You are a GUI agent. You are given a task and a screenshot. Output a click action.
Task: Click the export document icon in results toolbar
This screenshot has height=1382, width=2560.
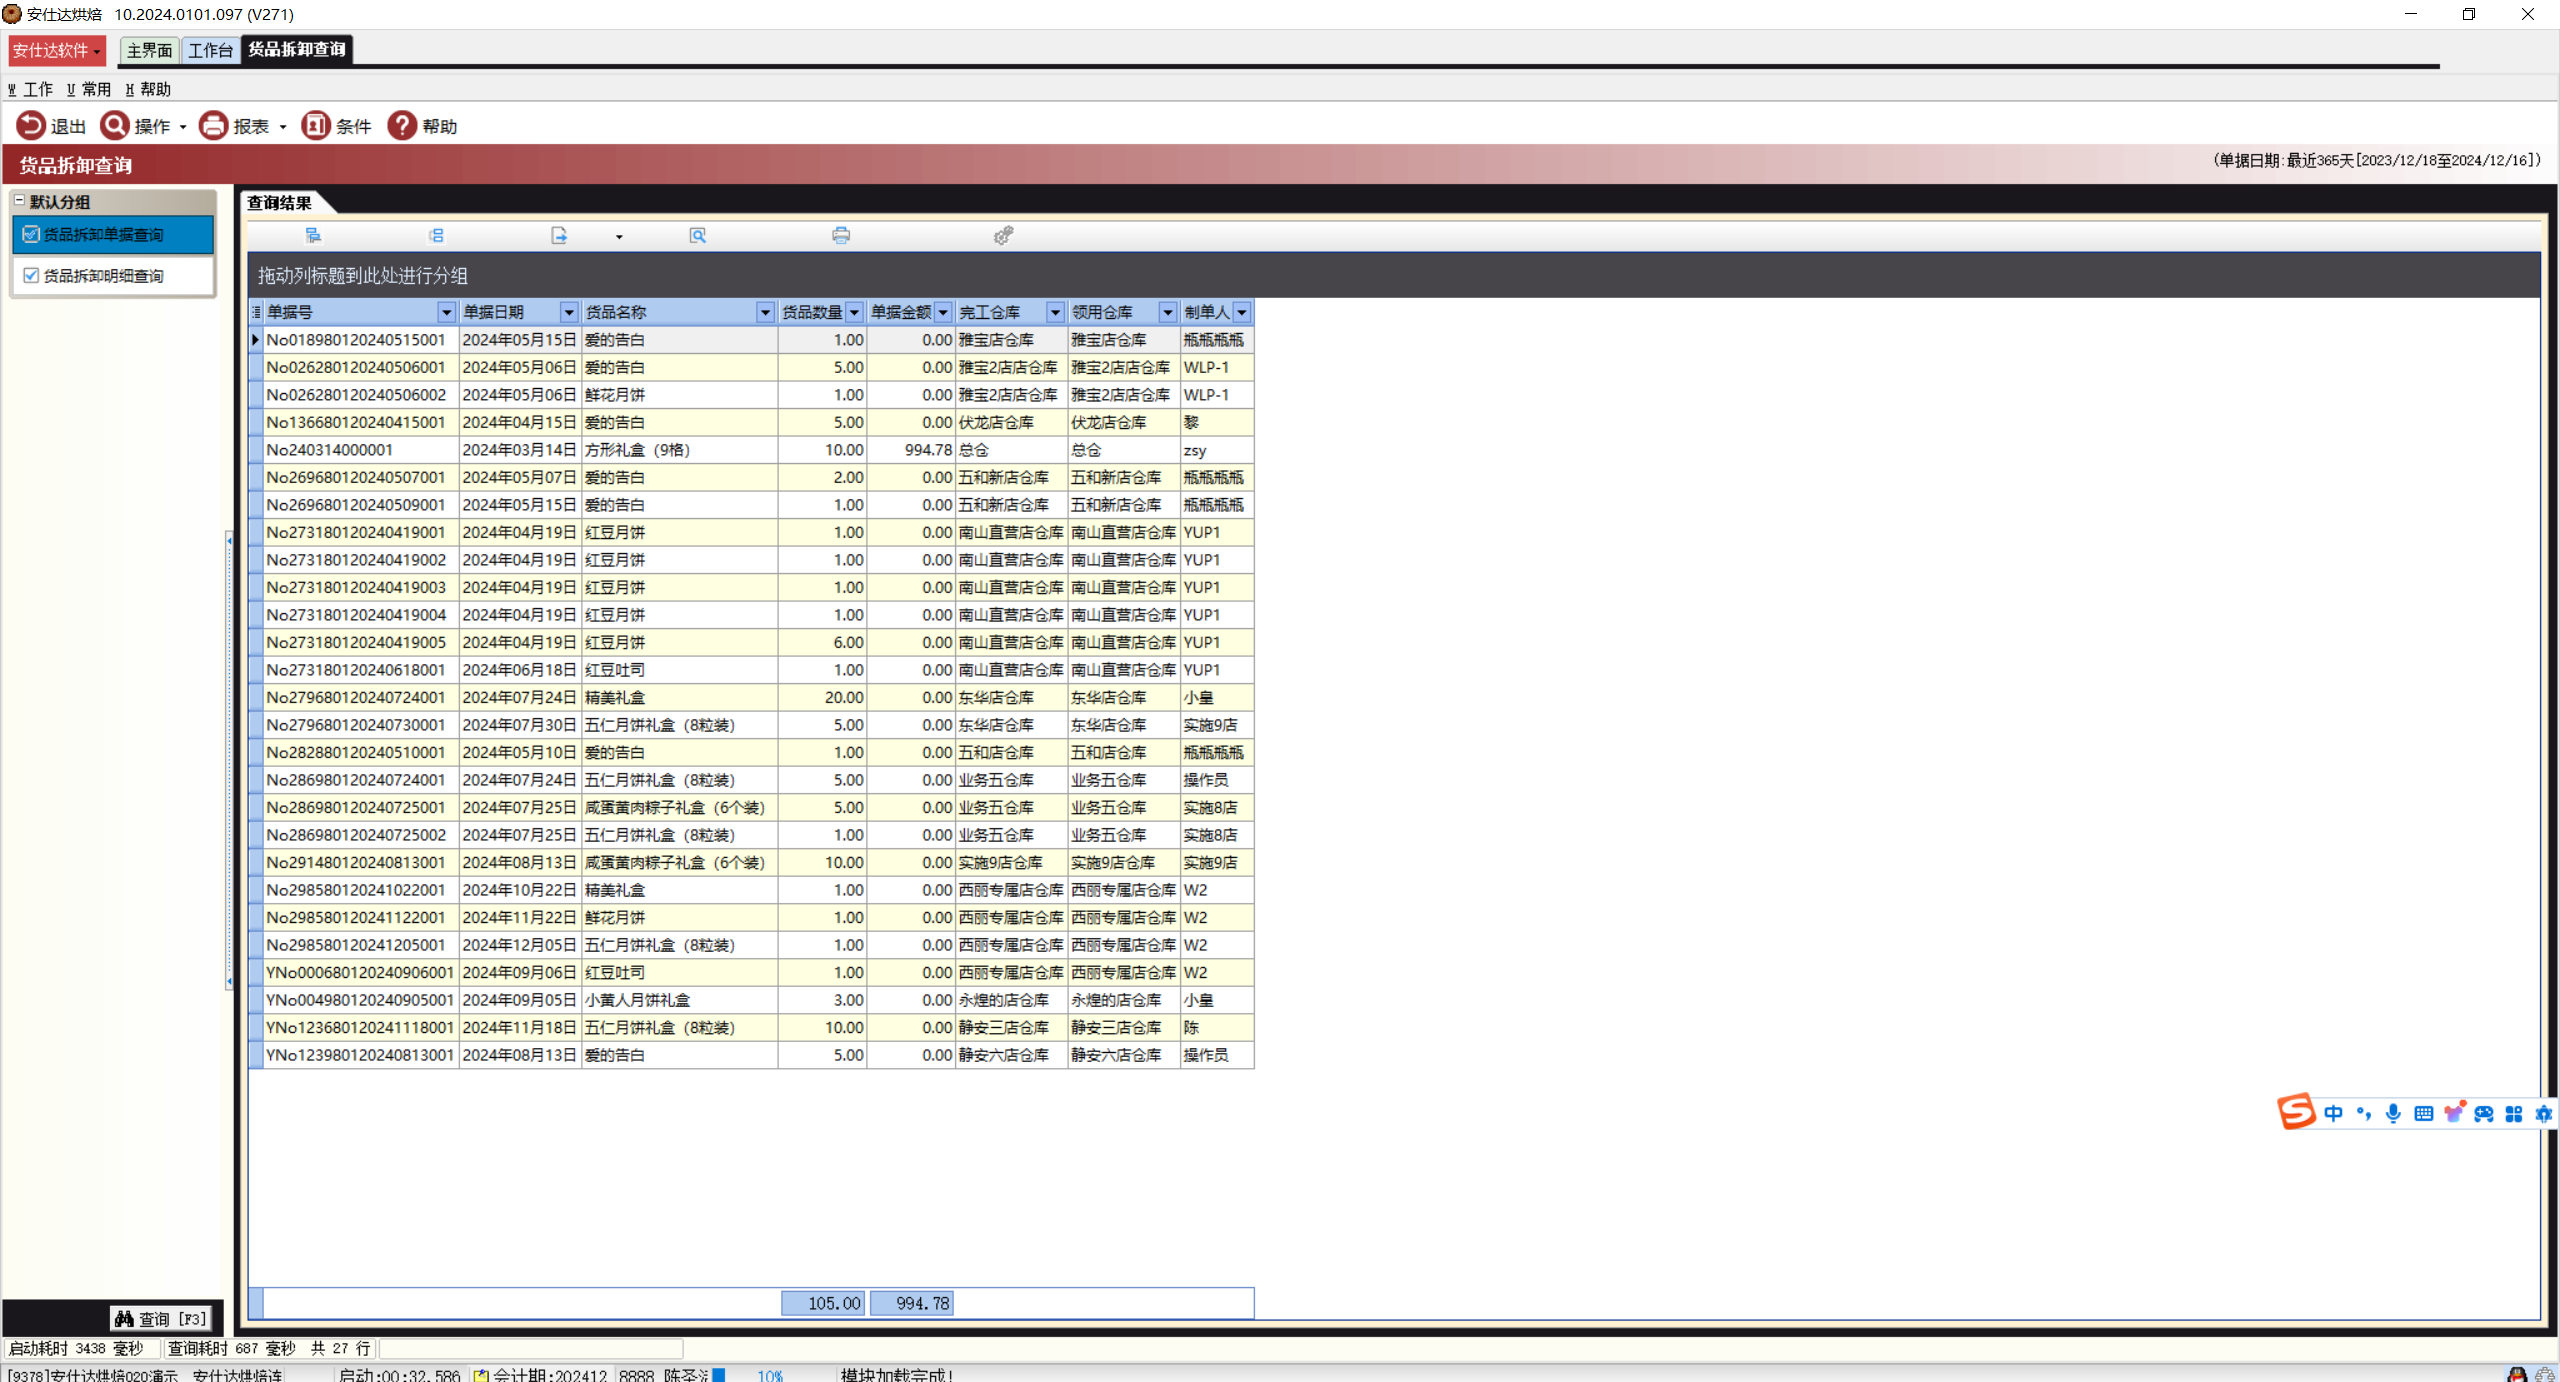pyautogui.click(x=559, y=235)
